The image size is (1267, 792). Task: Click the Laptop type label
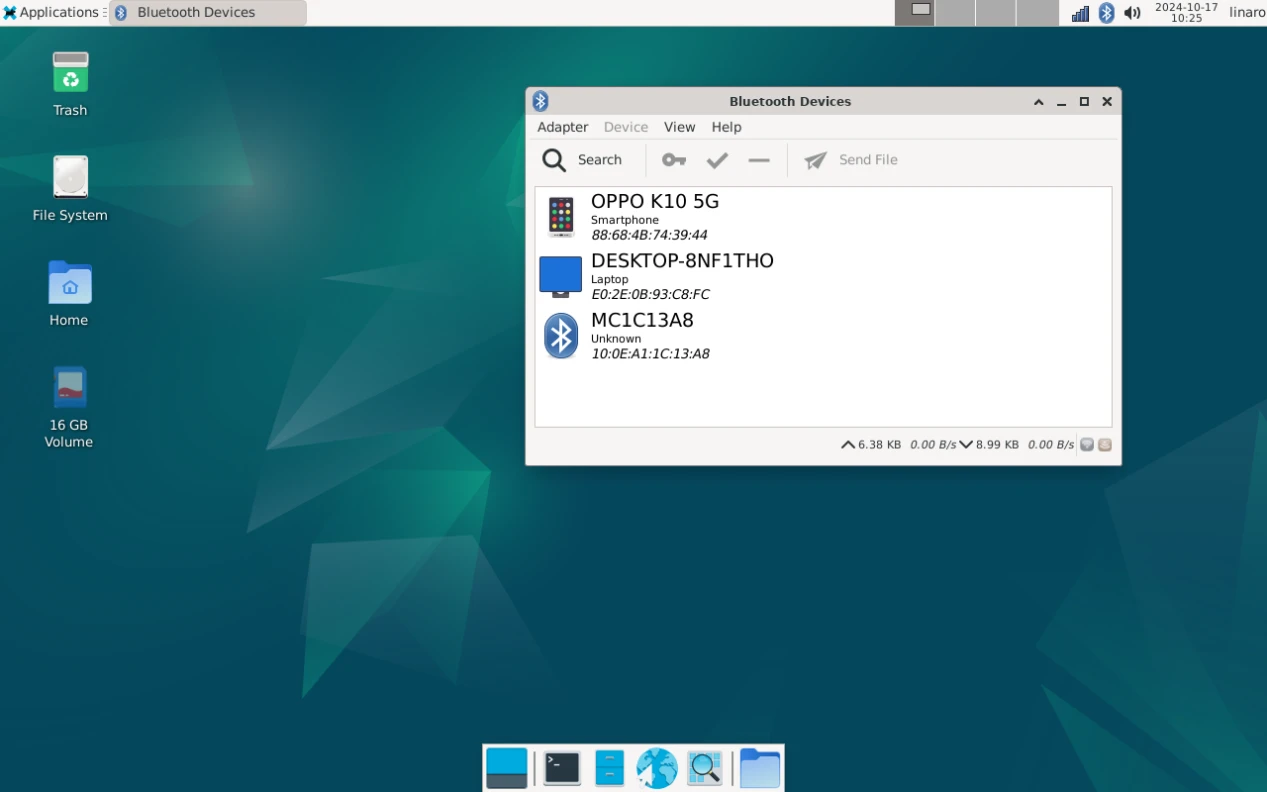[610, 279]
